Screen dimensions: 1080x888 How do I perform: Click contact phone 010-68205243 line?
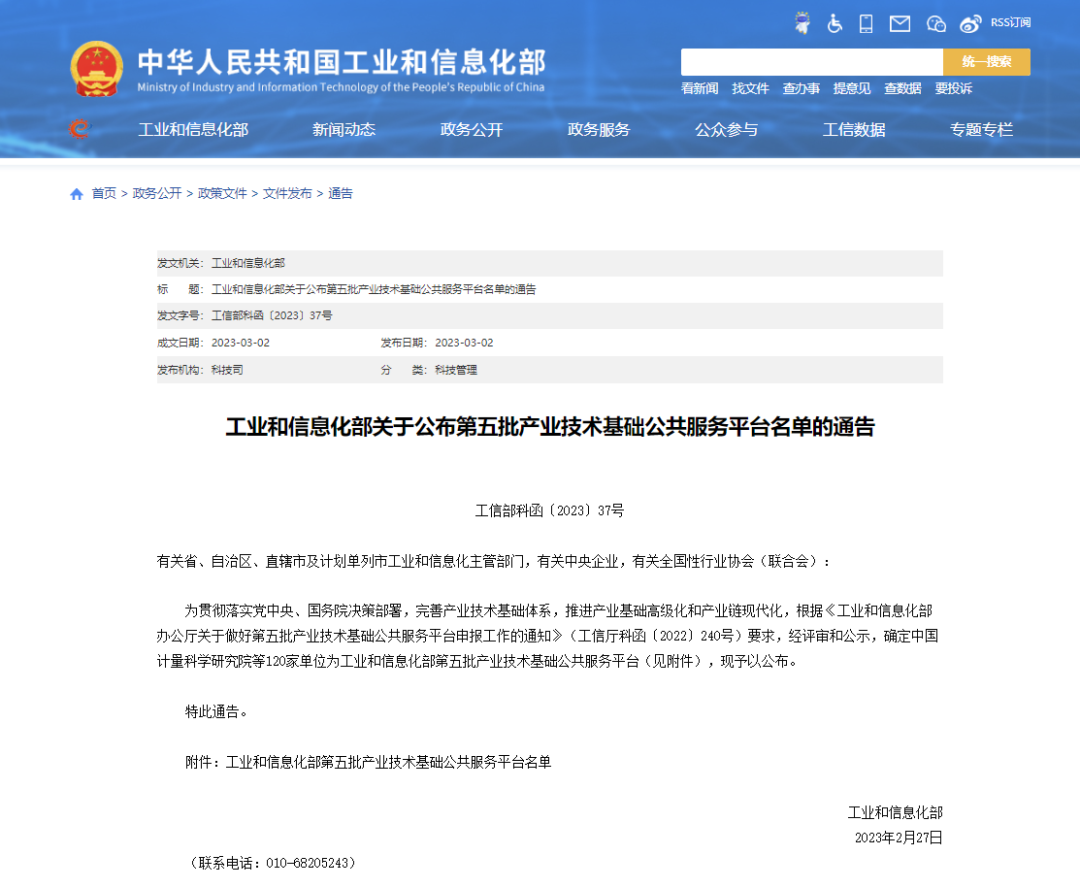click(273, 863)
